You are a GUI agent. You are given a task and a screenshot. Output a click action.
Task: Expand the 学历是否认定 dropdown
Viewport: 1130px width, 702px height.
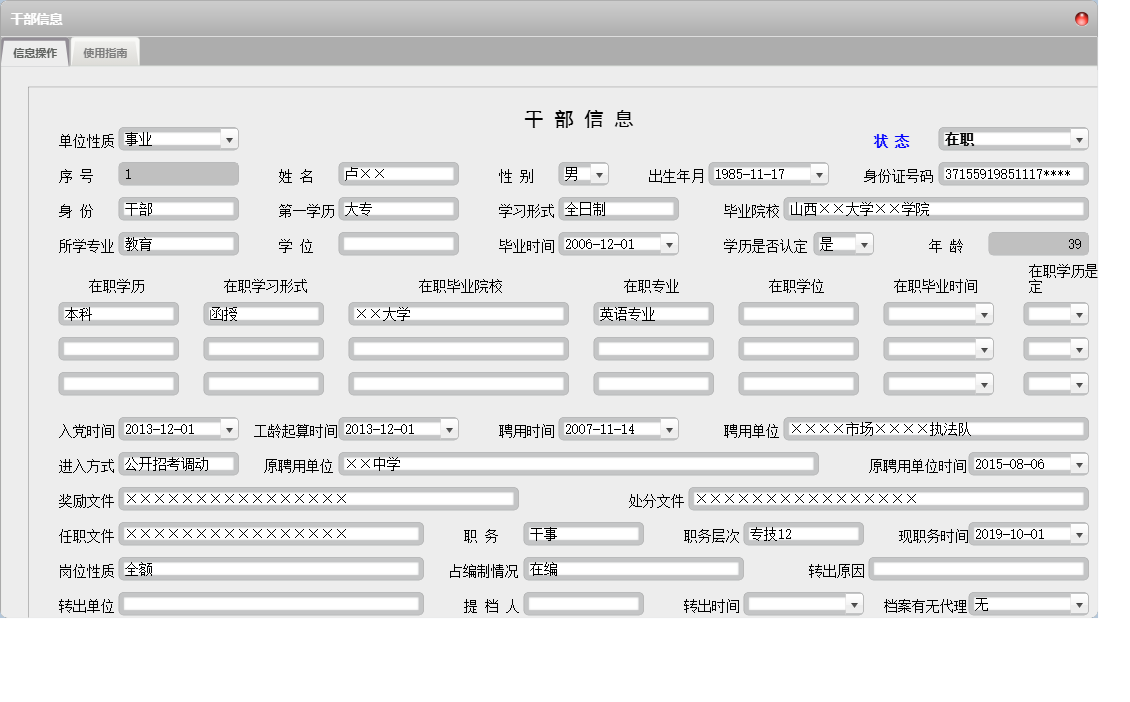864,245
